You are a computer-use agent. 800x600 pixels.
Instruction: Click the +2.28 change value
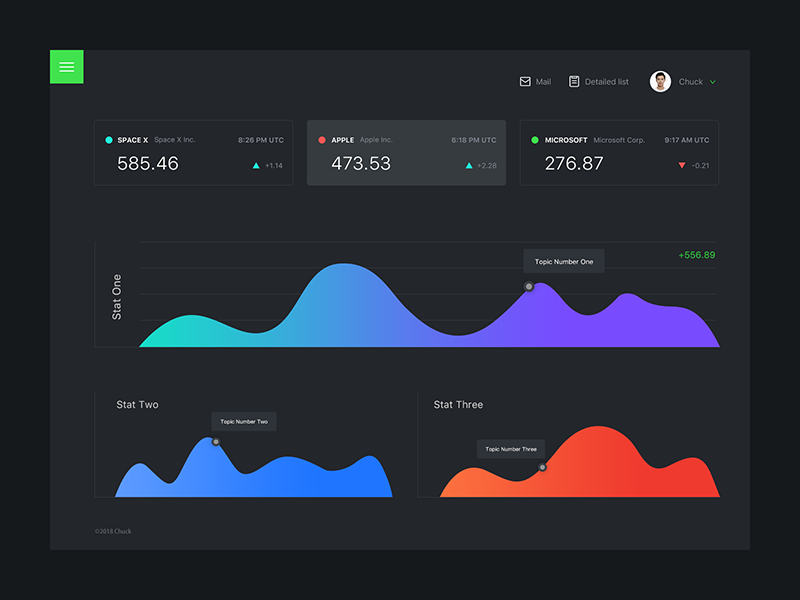[x=487, y=165]
